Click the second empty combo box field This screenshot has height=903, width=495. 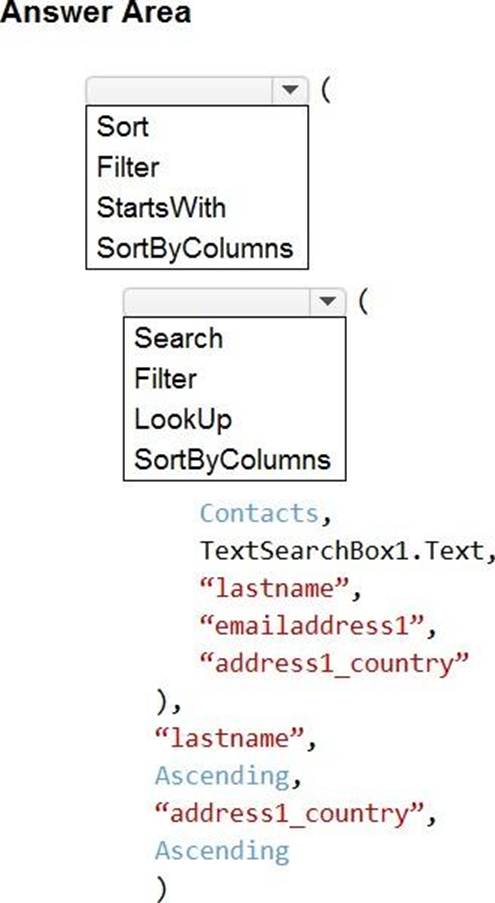click(x=217, y=302)
